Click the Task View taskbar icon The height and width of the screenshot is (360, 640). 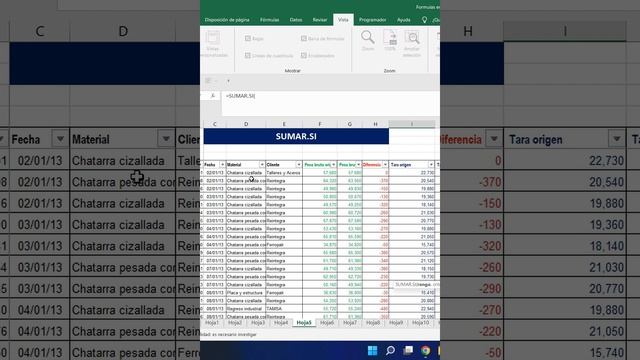tap(408, 351)
